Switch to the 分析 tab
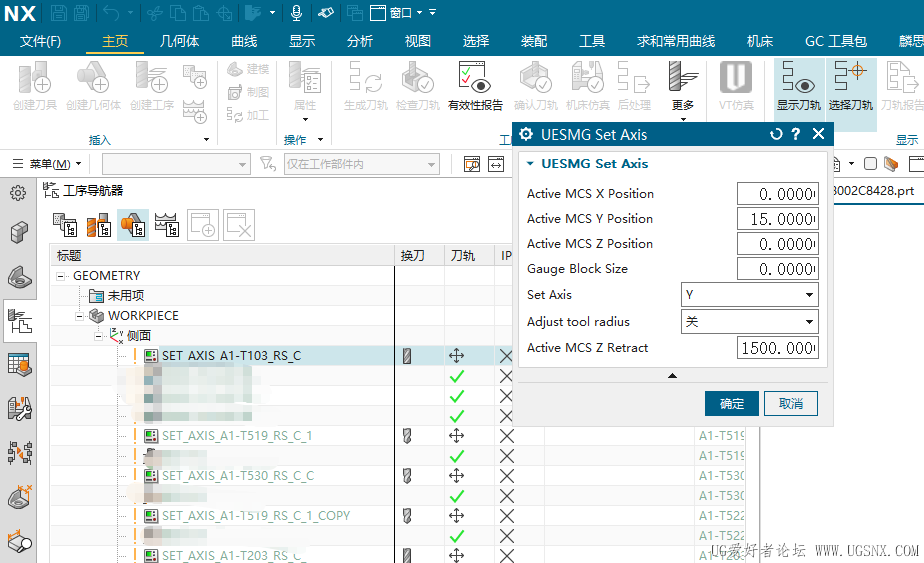 [360, 41]
